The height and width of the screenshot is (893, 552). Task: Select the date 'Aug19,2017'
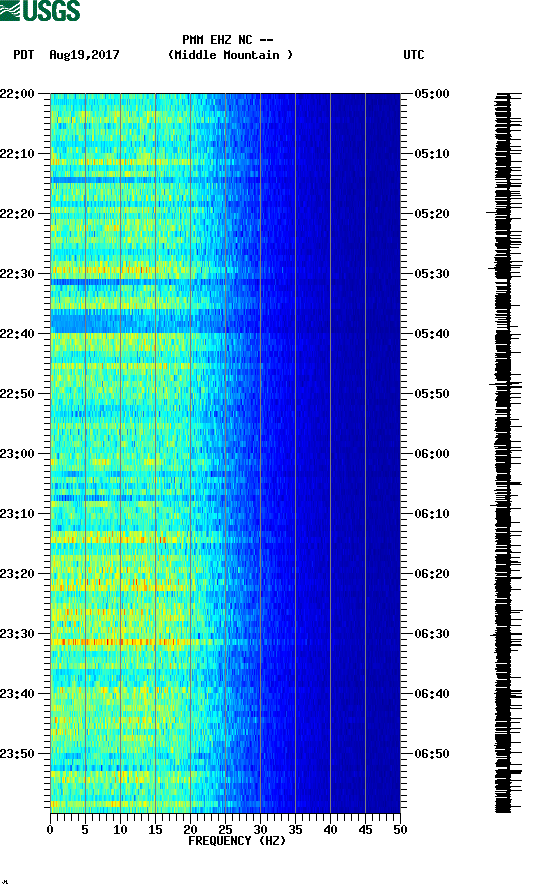(x=84, y=55)
